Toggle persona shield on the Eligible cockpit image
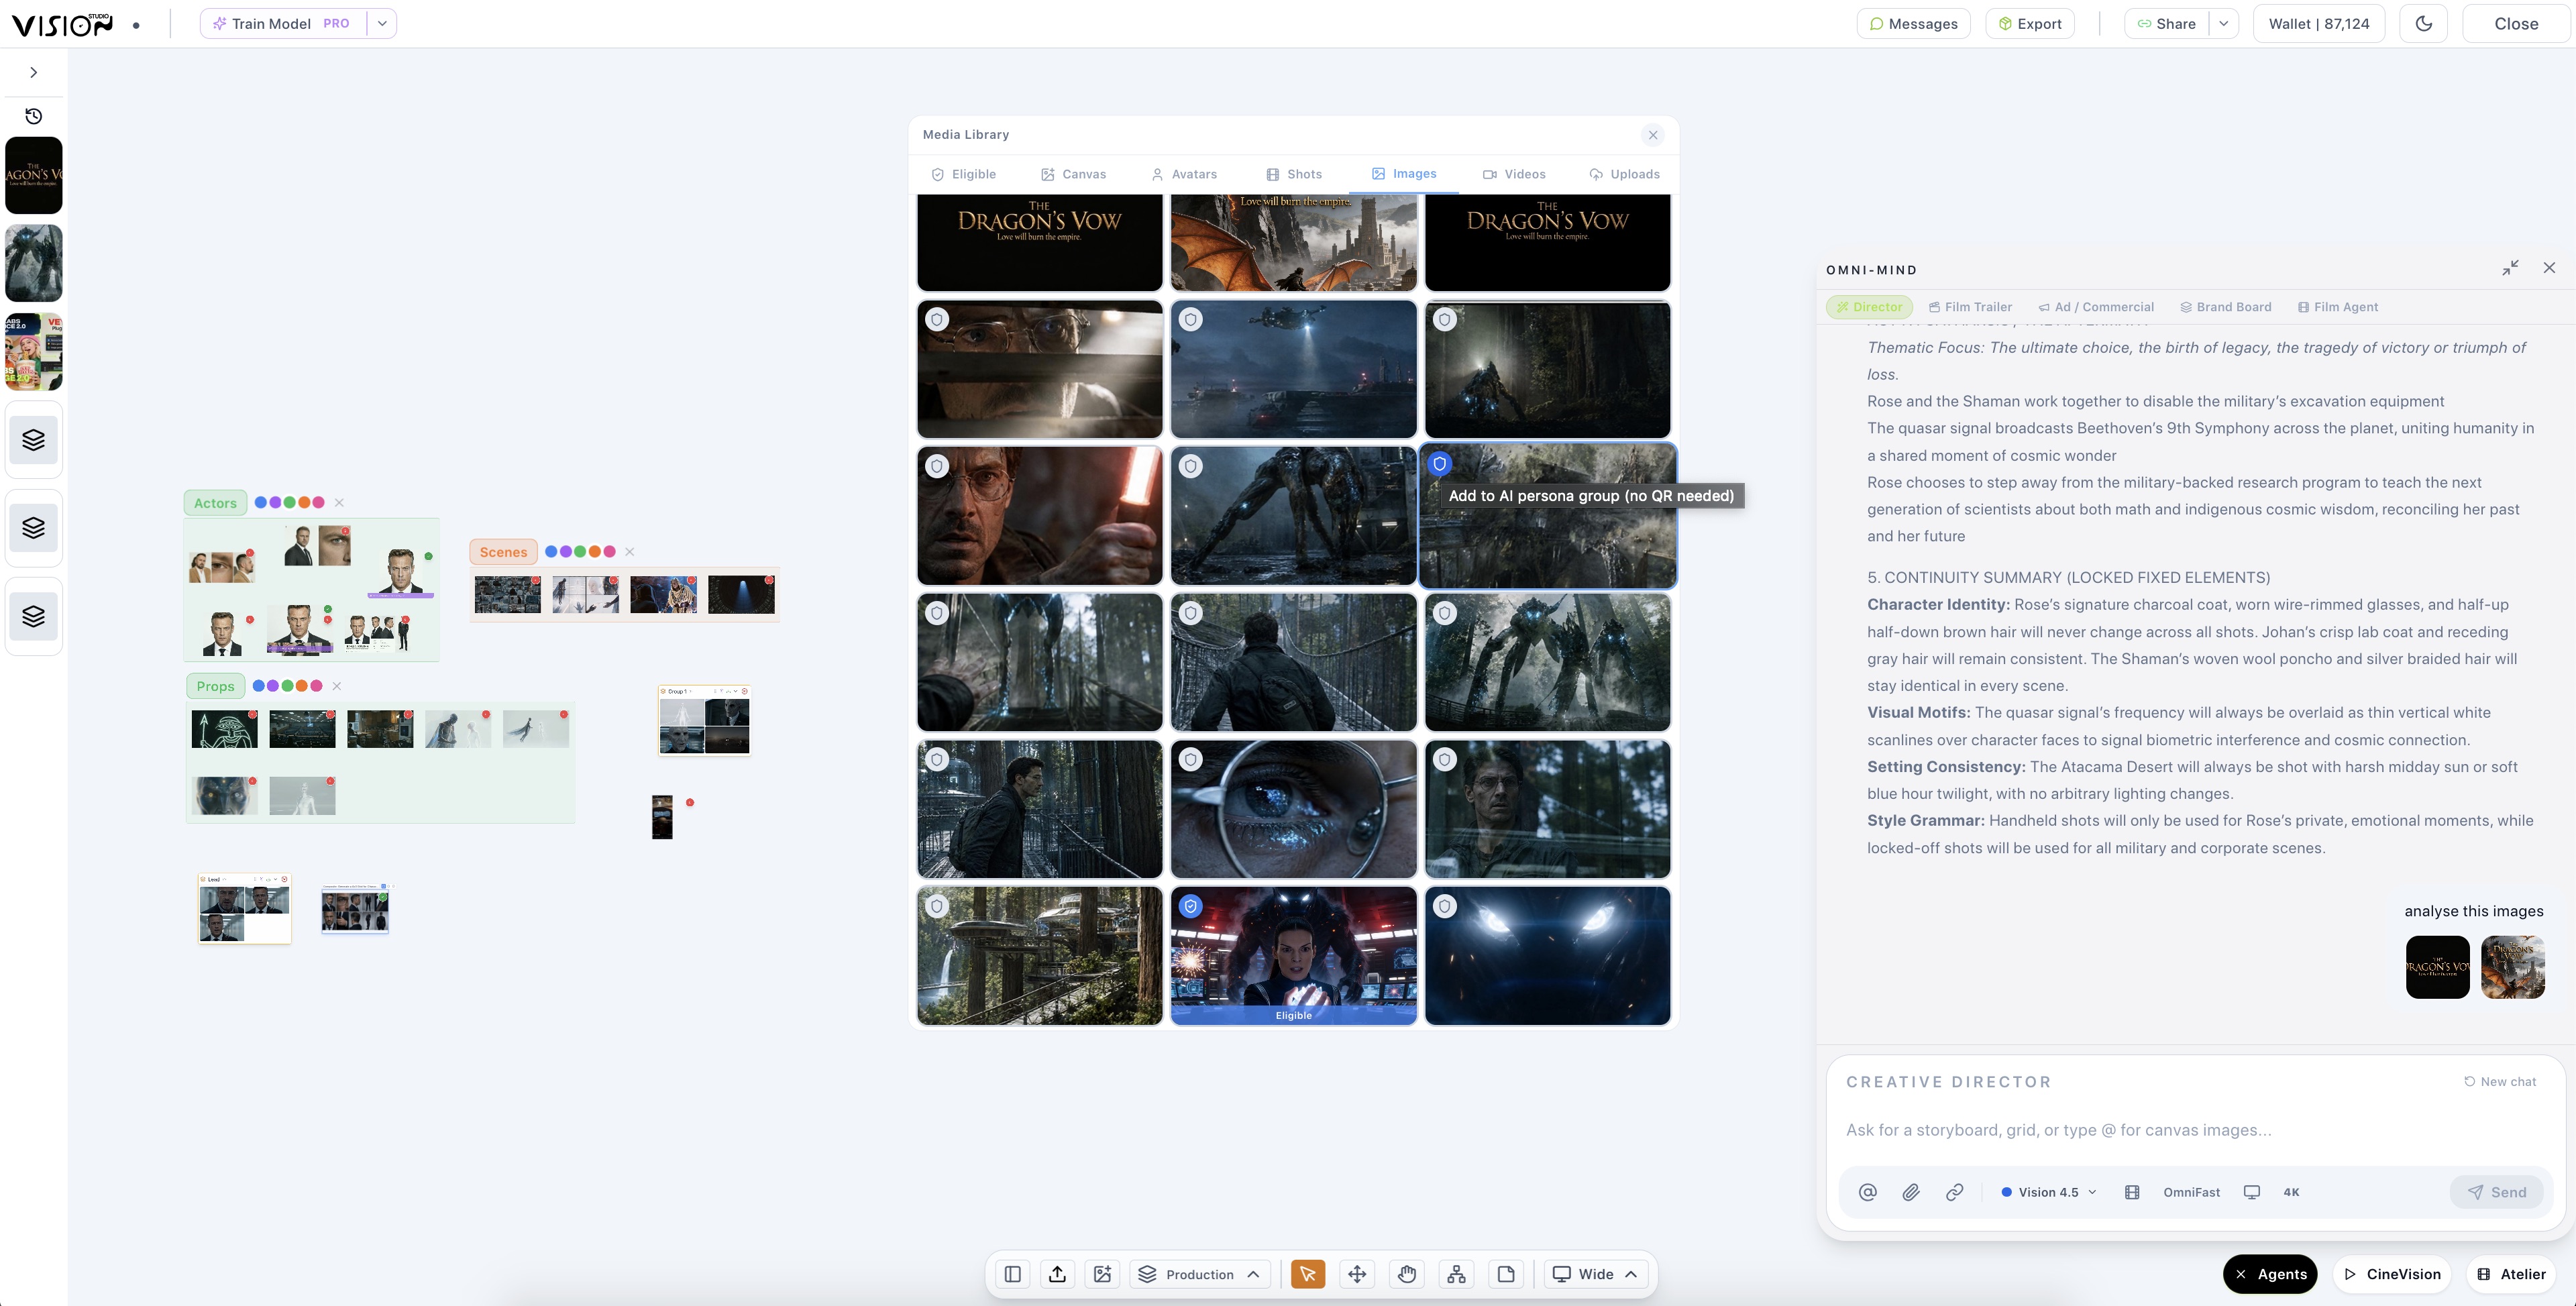 click(x=1190, y=906)
